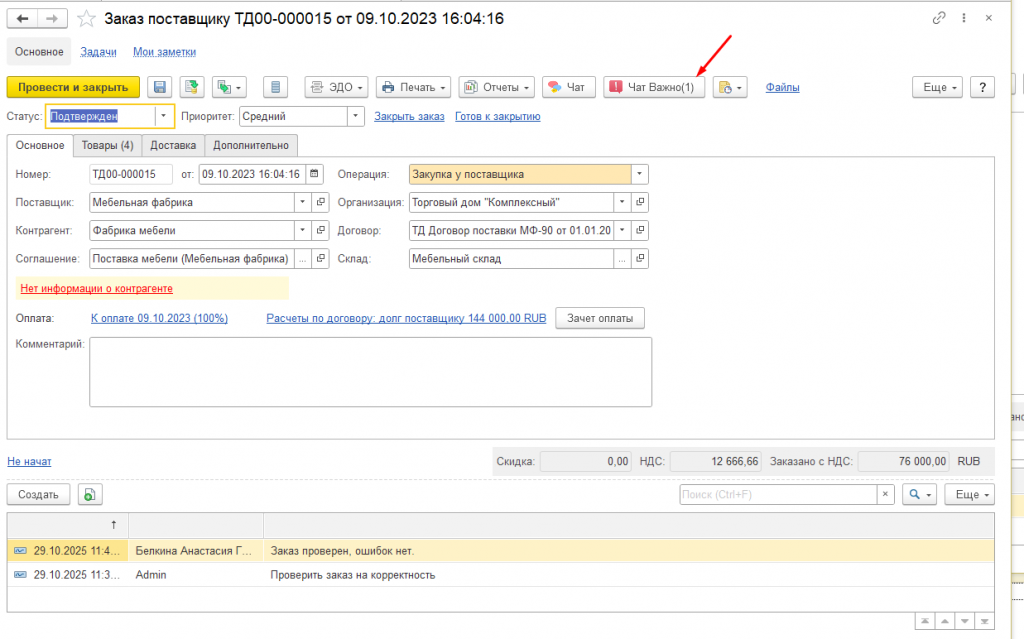Screen dimensions: 1024x639
Task: Open document movements report icon
Action: coord(276,87)
